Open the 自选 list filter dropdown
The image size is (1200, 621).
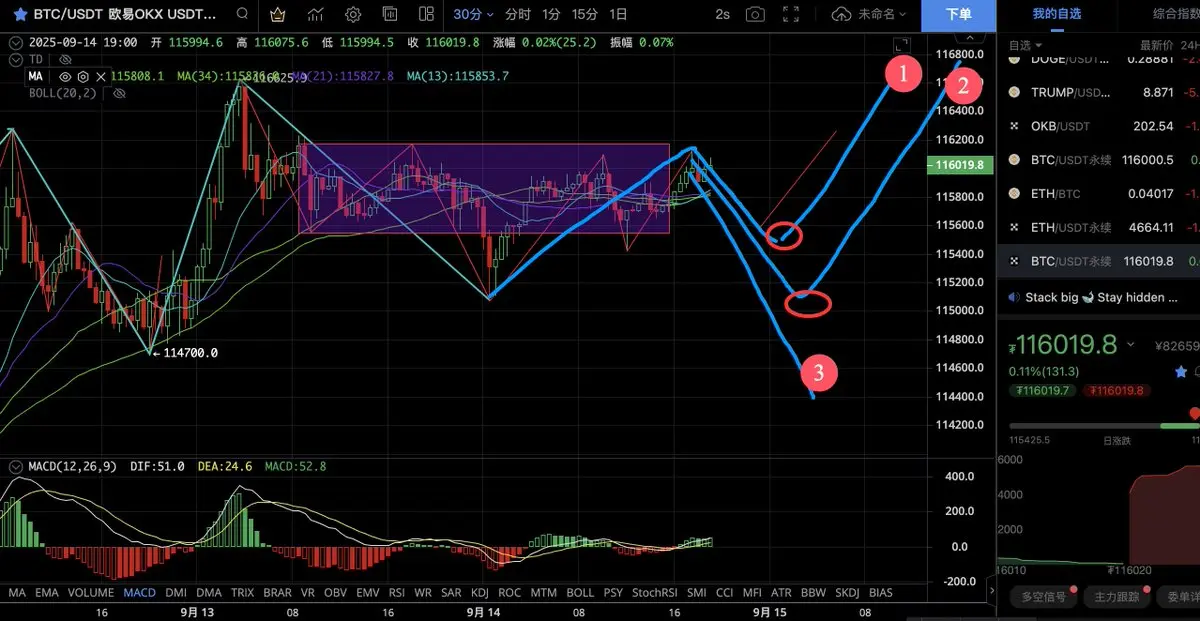(1025, 45)
